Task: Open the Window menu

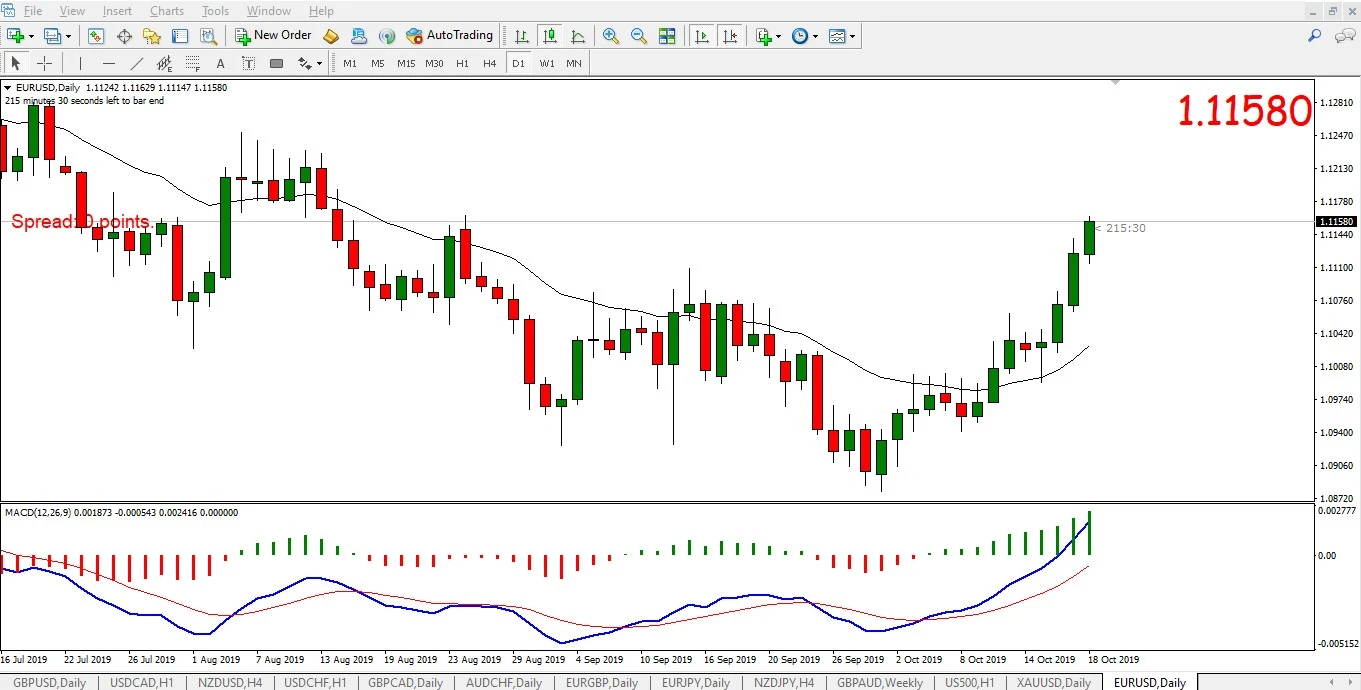Action: pos(268,11)
